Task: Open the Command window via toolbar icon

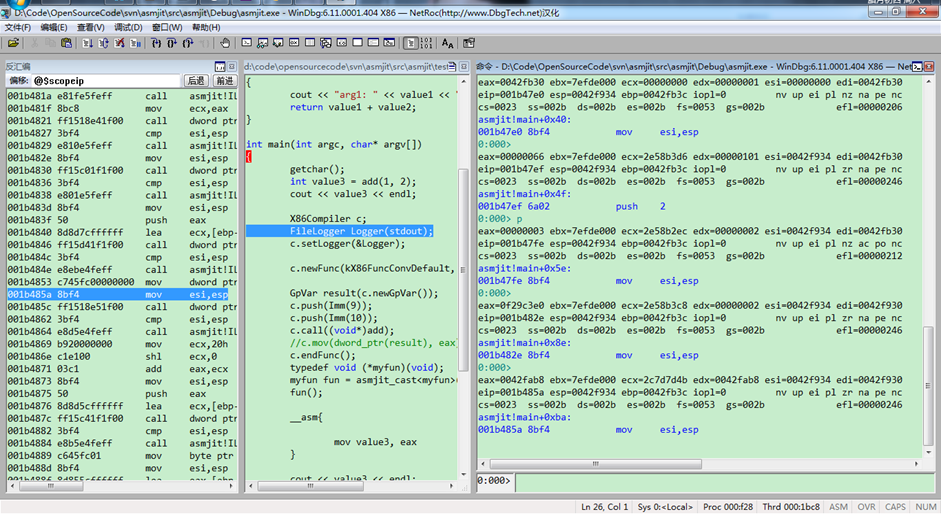Action: [247, 43]
